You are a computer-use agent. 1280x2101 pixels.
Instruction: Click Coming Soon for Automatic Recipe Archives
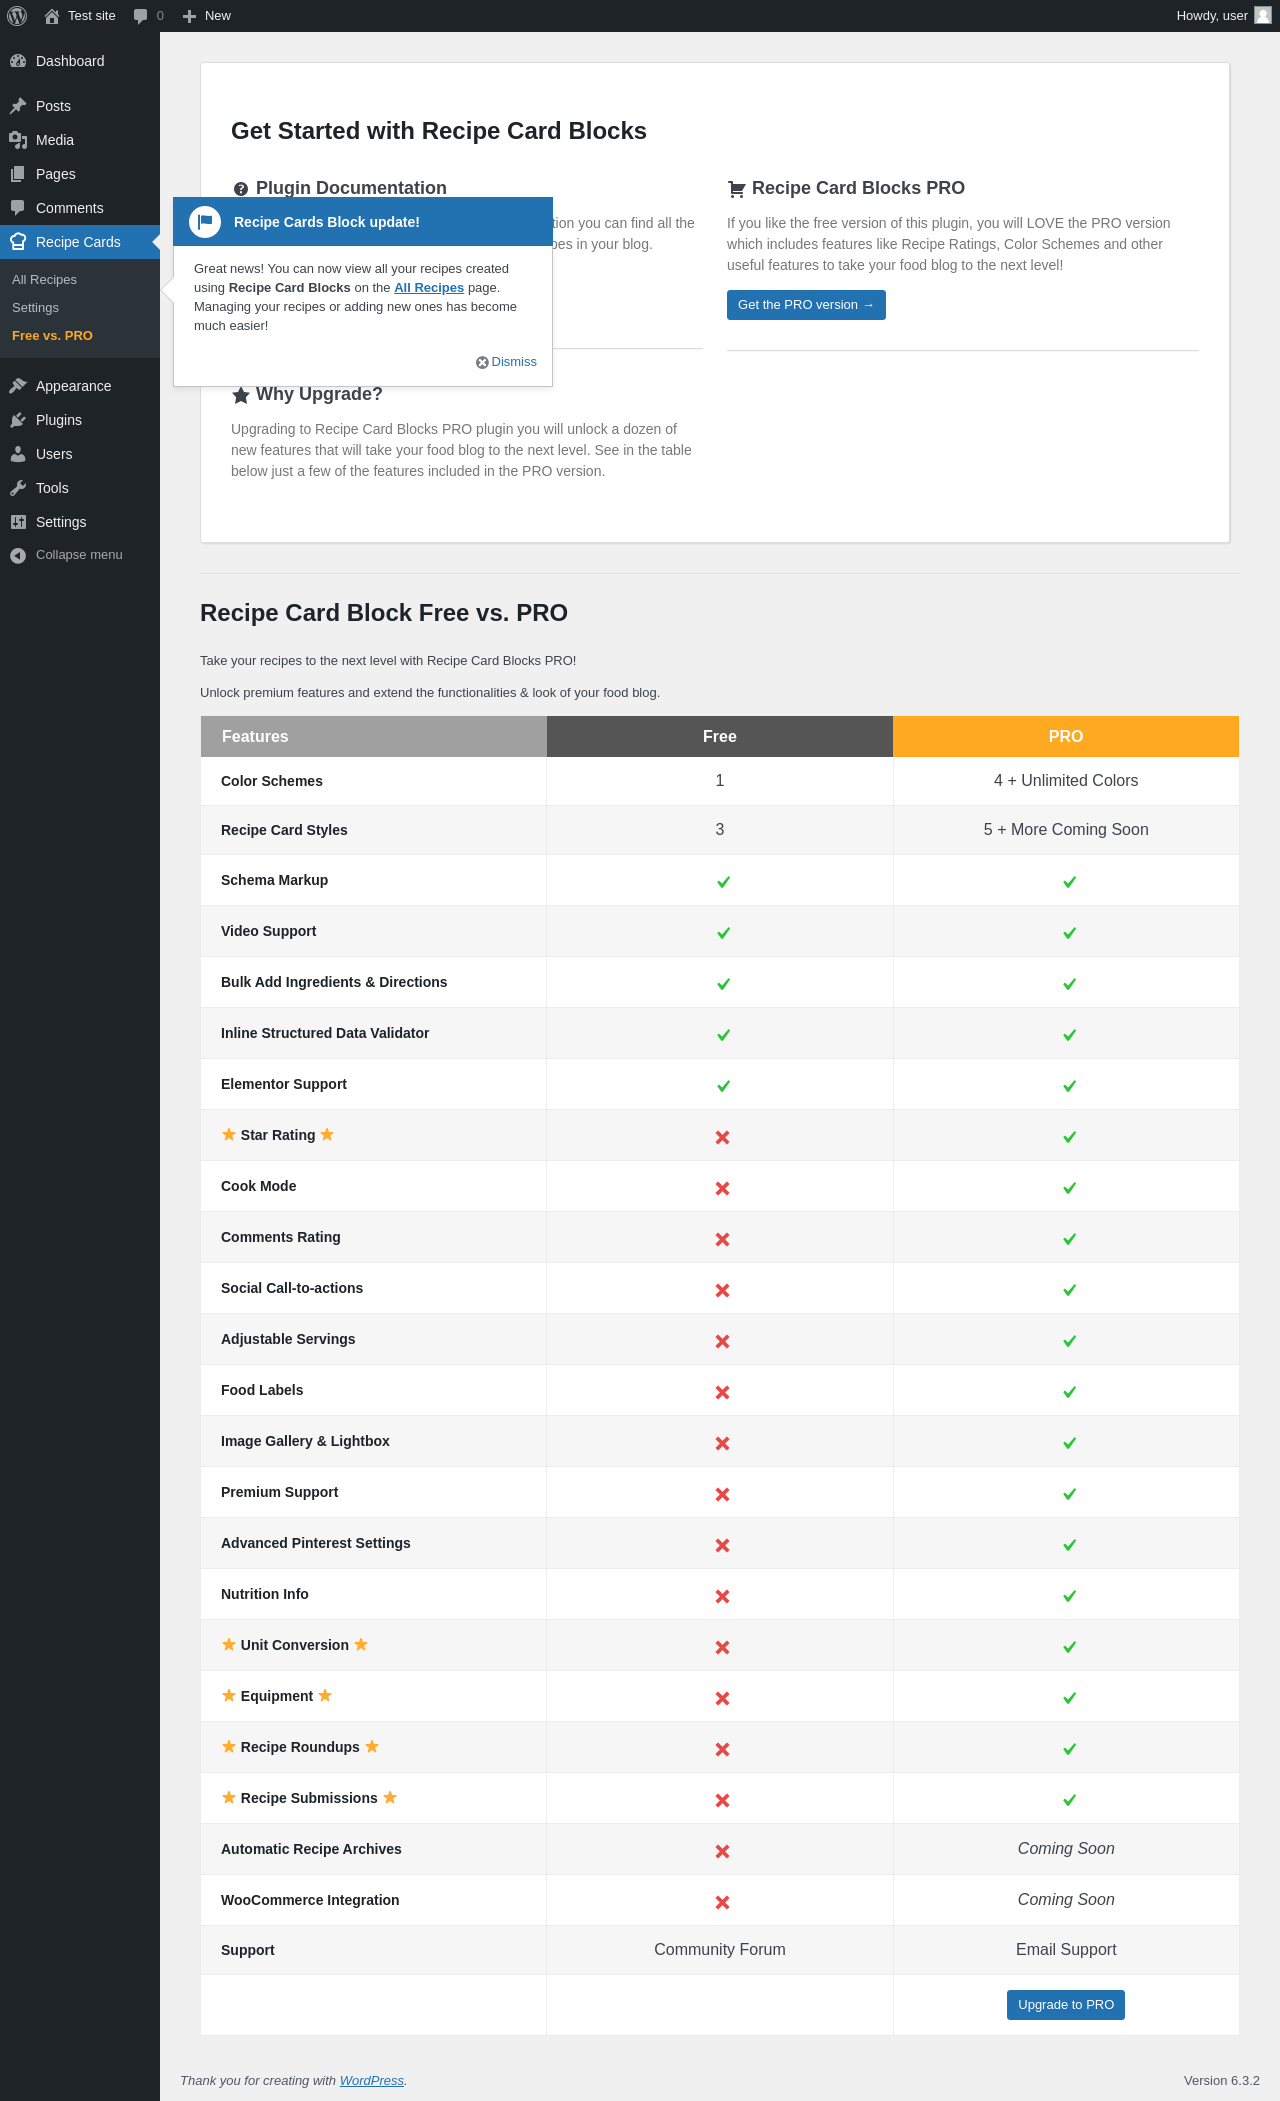[x=1066, y=1849]
